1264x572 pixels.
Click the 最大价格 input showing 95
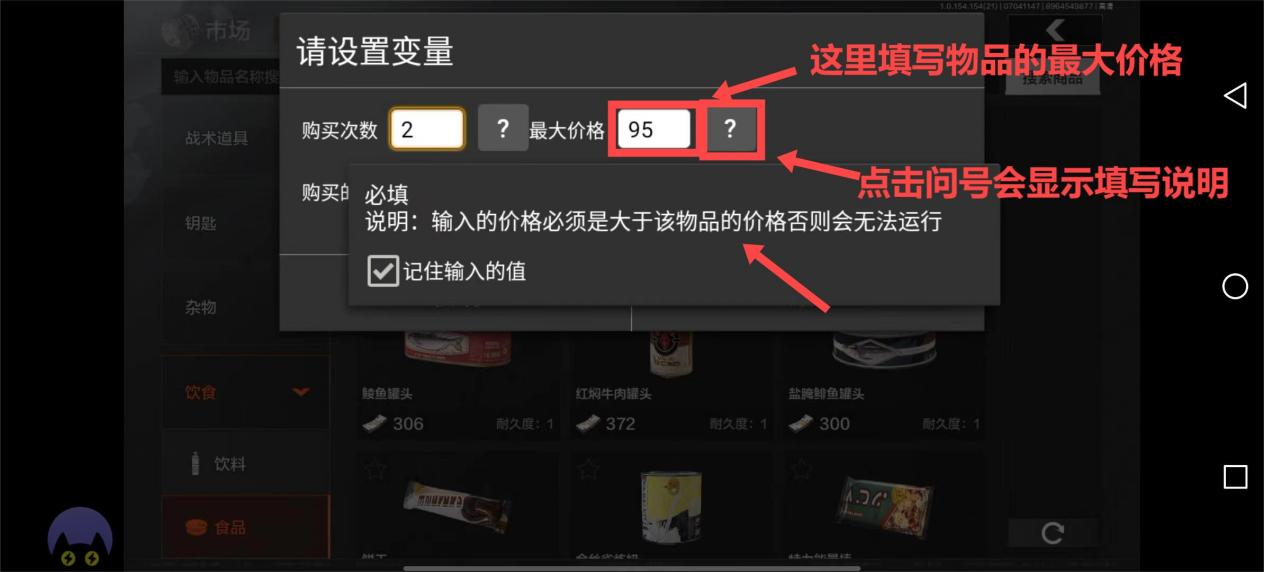(x=655, y=129)
